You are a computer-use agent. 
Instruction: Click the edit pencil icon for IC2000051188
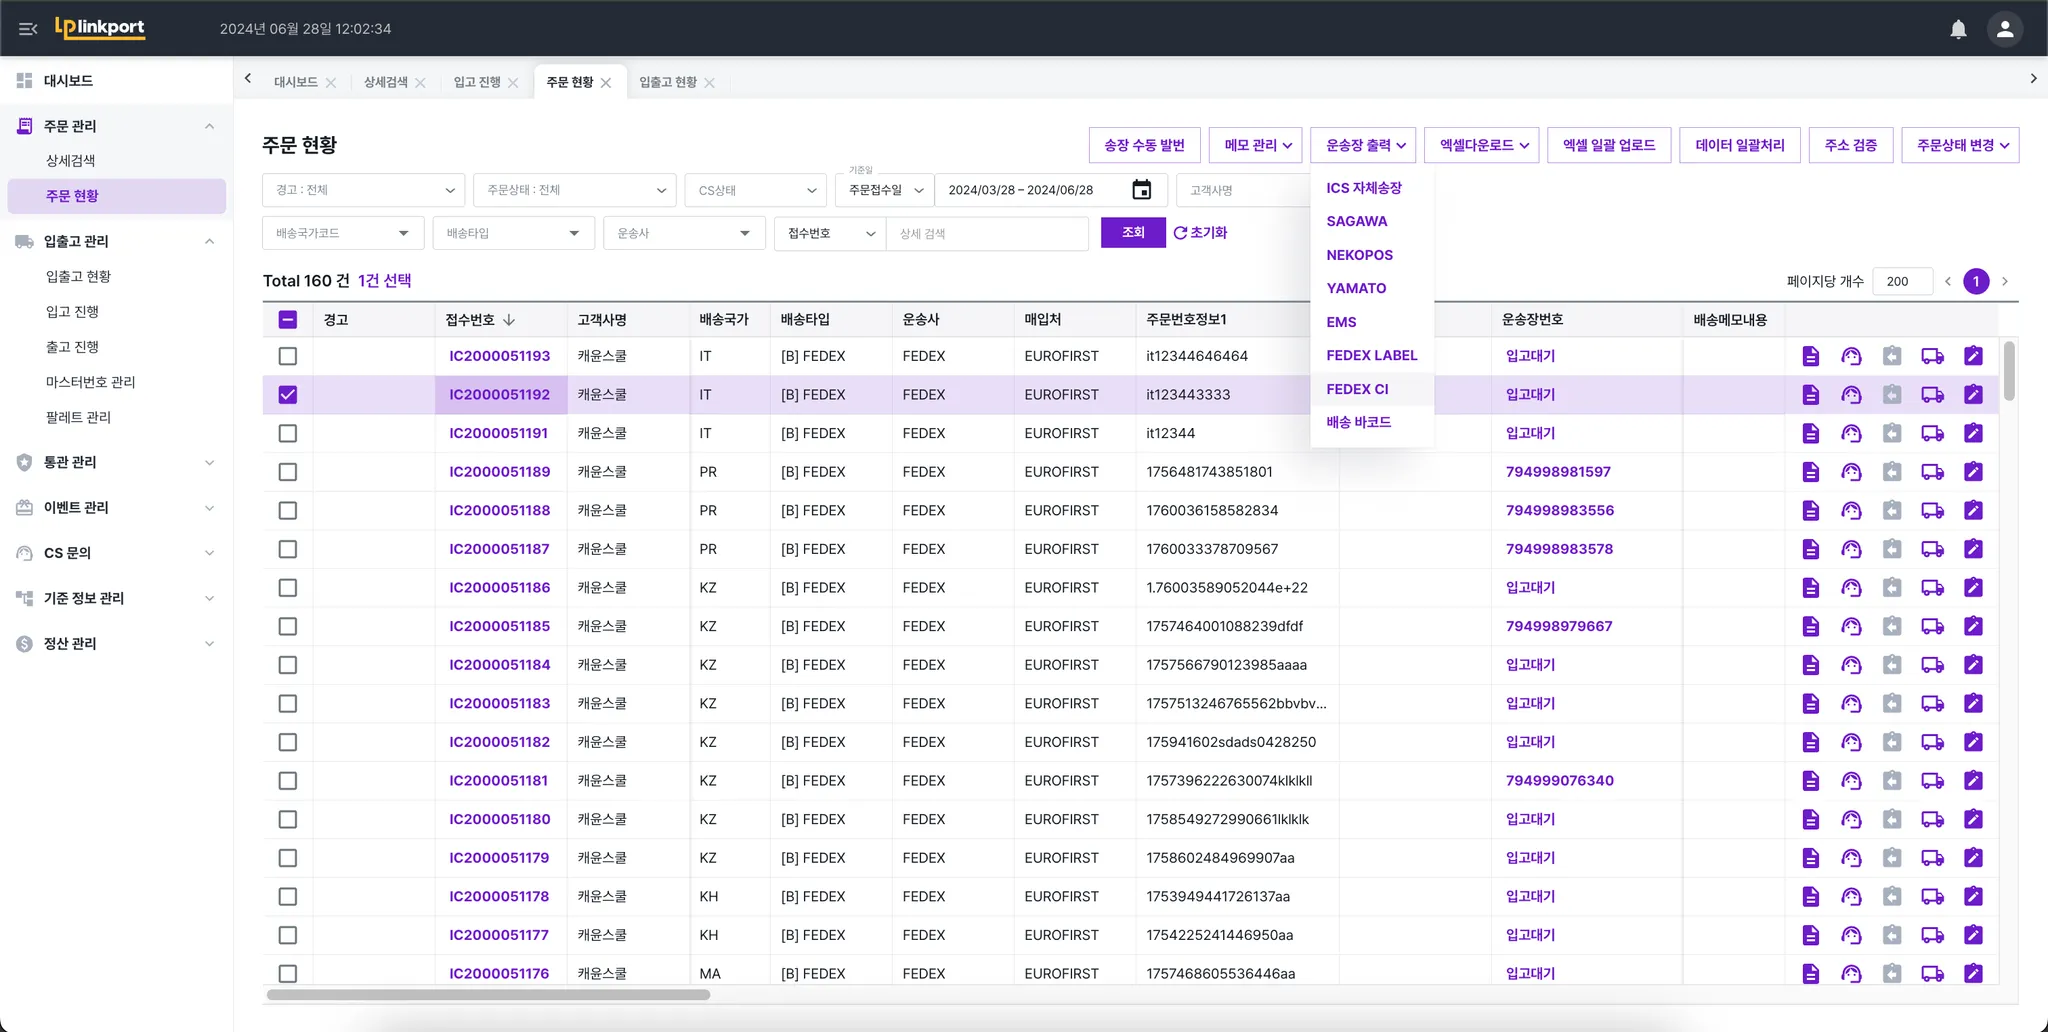(x=1973, y=511)
